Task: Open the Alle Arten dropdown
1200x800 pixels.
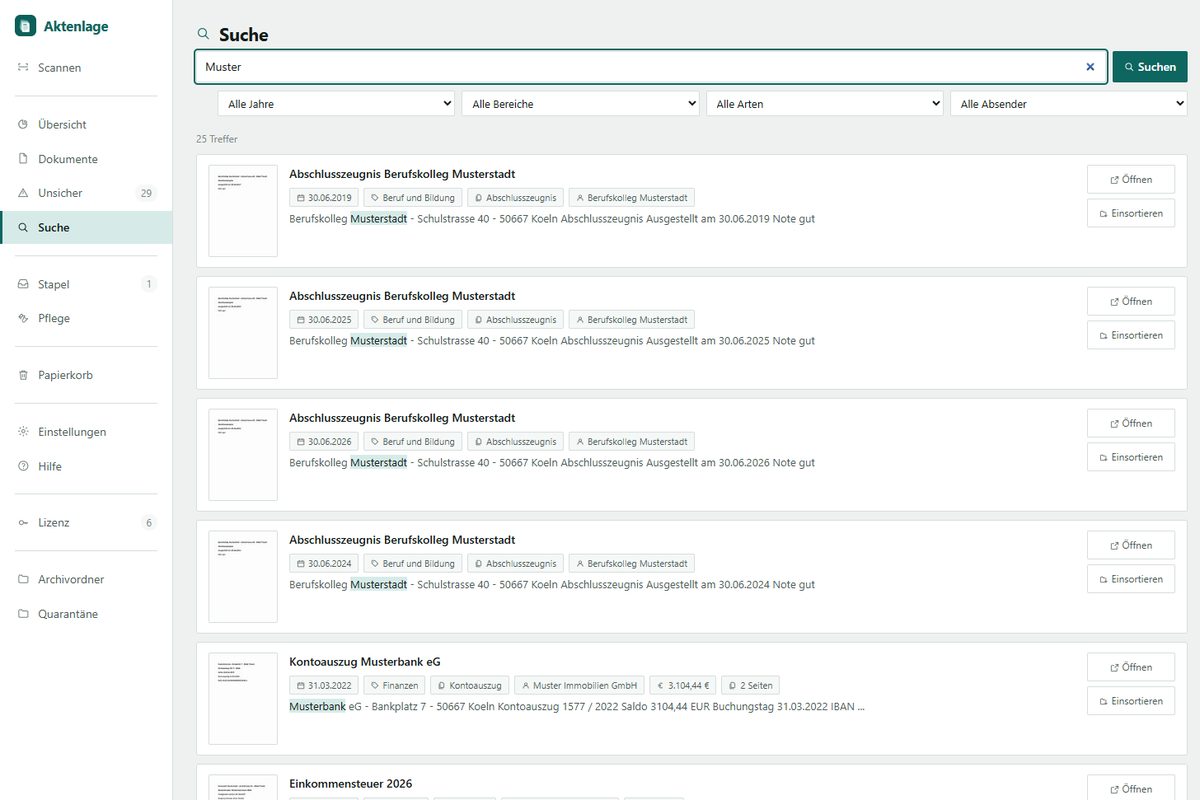Action: click(x=825, y=104)
